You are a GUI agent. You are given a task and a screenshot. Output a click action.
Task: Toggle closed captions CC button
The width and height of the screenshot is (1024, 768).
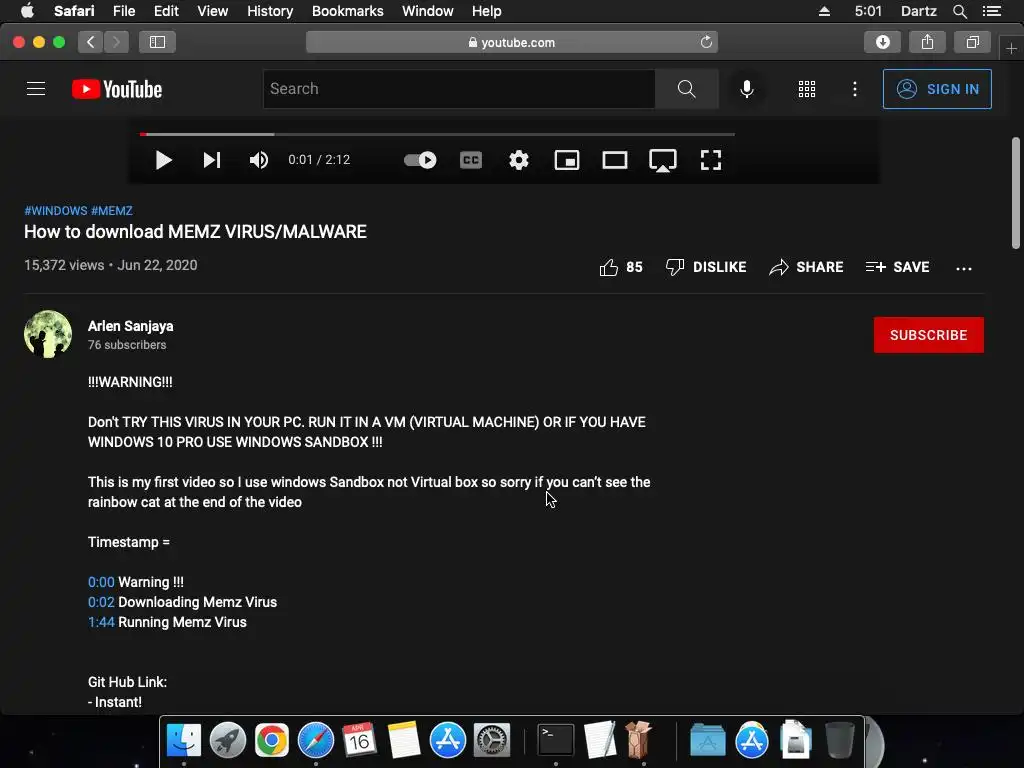click(471, 160)
